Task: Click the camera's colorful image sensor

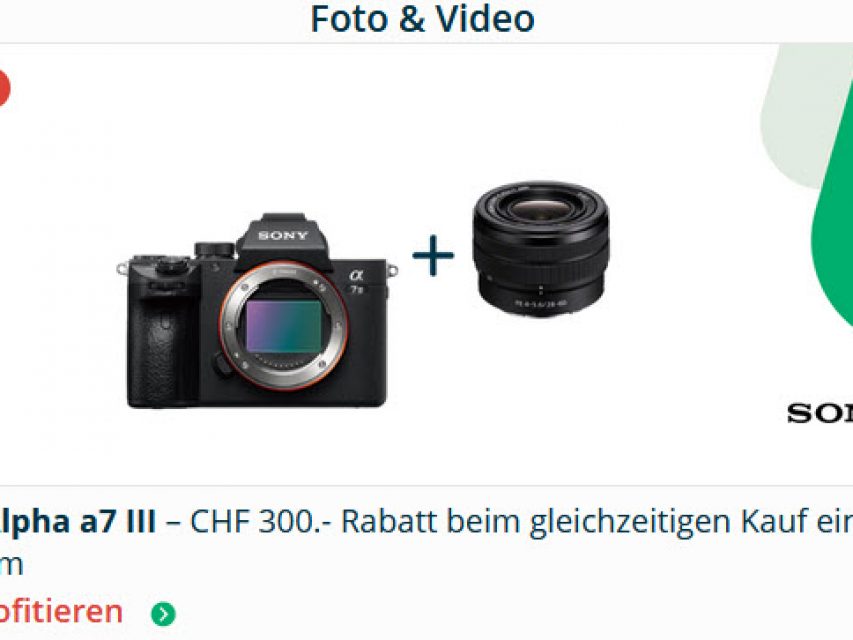Action: click(x=283, y=326)
